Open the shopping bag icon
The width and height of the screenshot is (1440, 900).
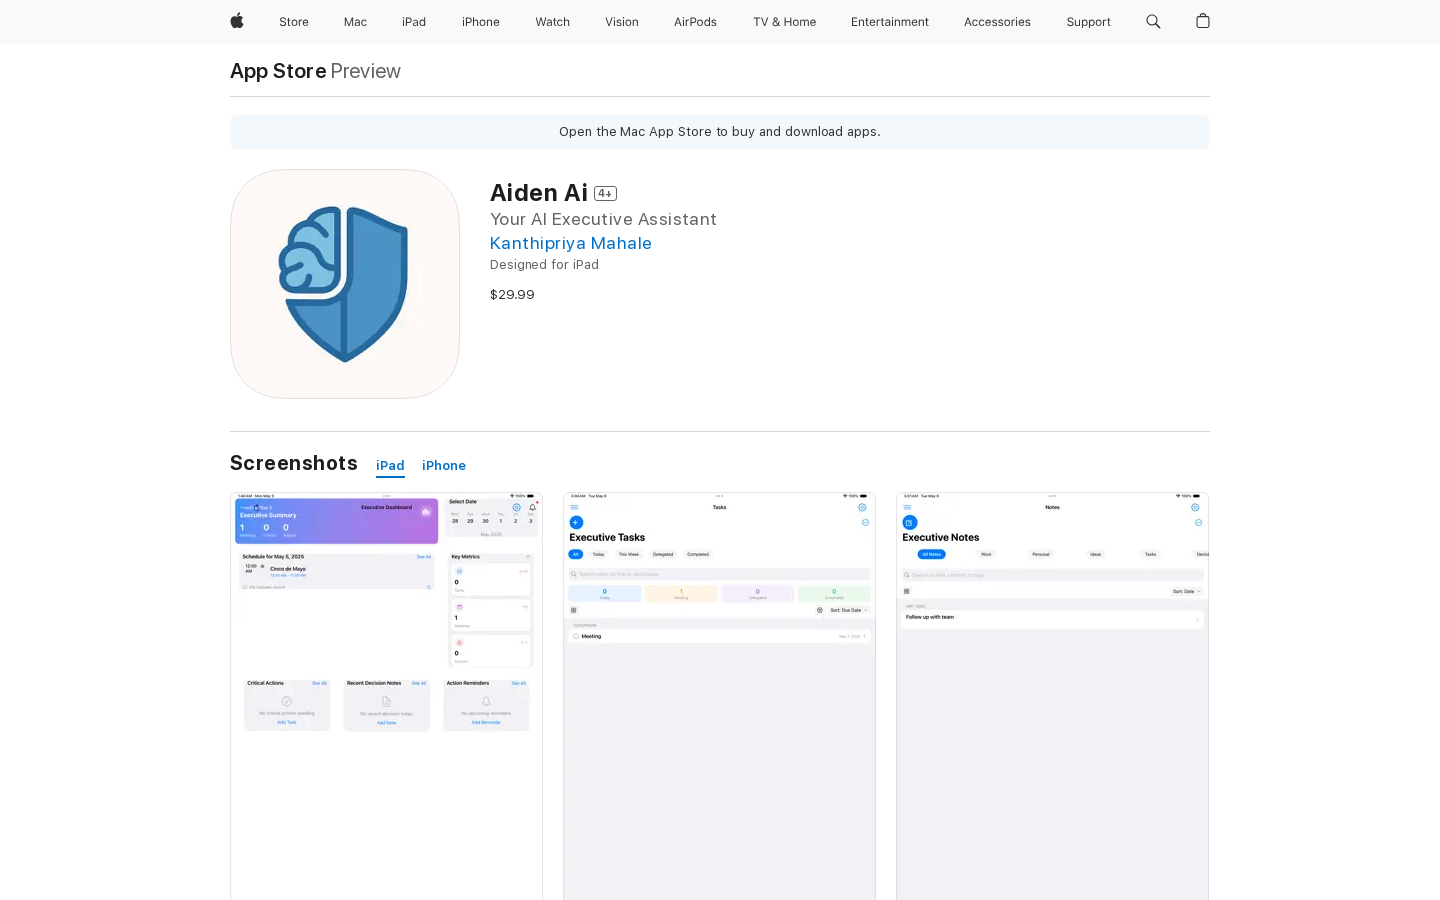click(x=1203, y=21)
